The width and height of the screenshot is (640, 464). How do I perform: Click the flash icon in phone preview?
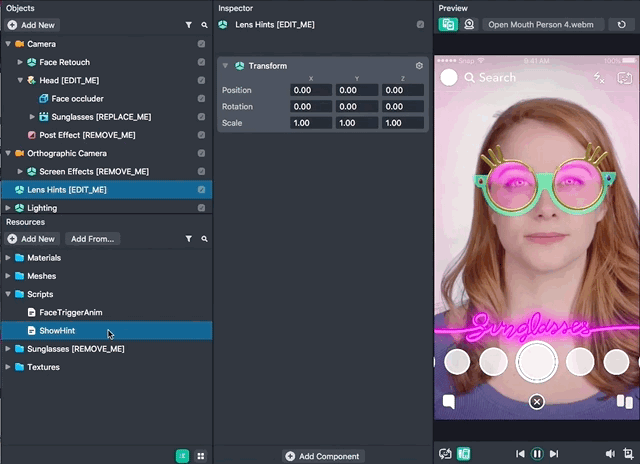[600, 77]
